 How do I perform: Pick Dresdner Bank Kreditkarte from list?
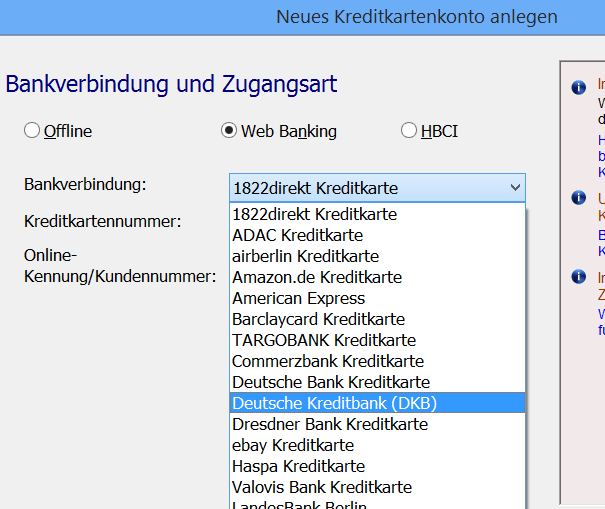(329, 424)
